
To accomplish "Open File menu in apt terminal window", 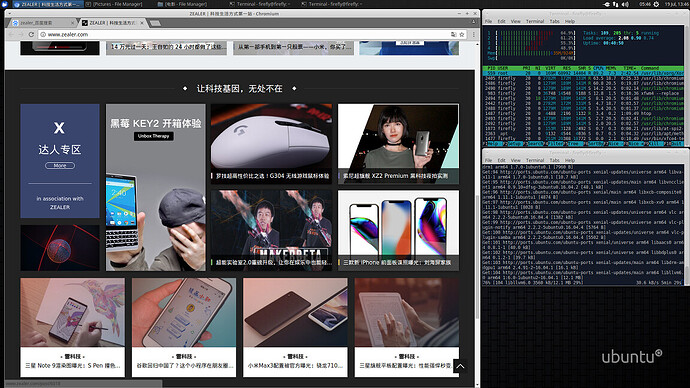I will tap(488, 160).
